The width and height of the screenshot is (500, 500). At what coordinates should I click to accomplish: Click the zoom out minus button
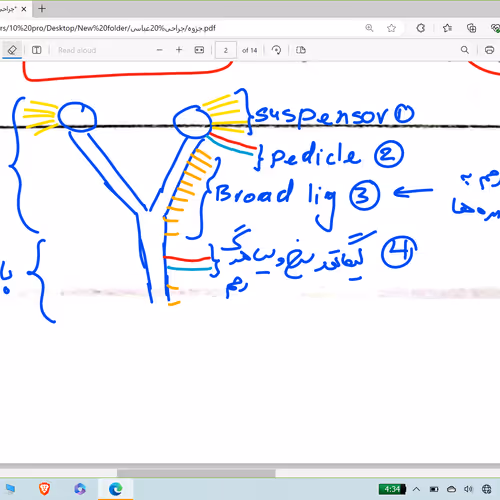(x=160, y=50)
